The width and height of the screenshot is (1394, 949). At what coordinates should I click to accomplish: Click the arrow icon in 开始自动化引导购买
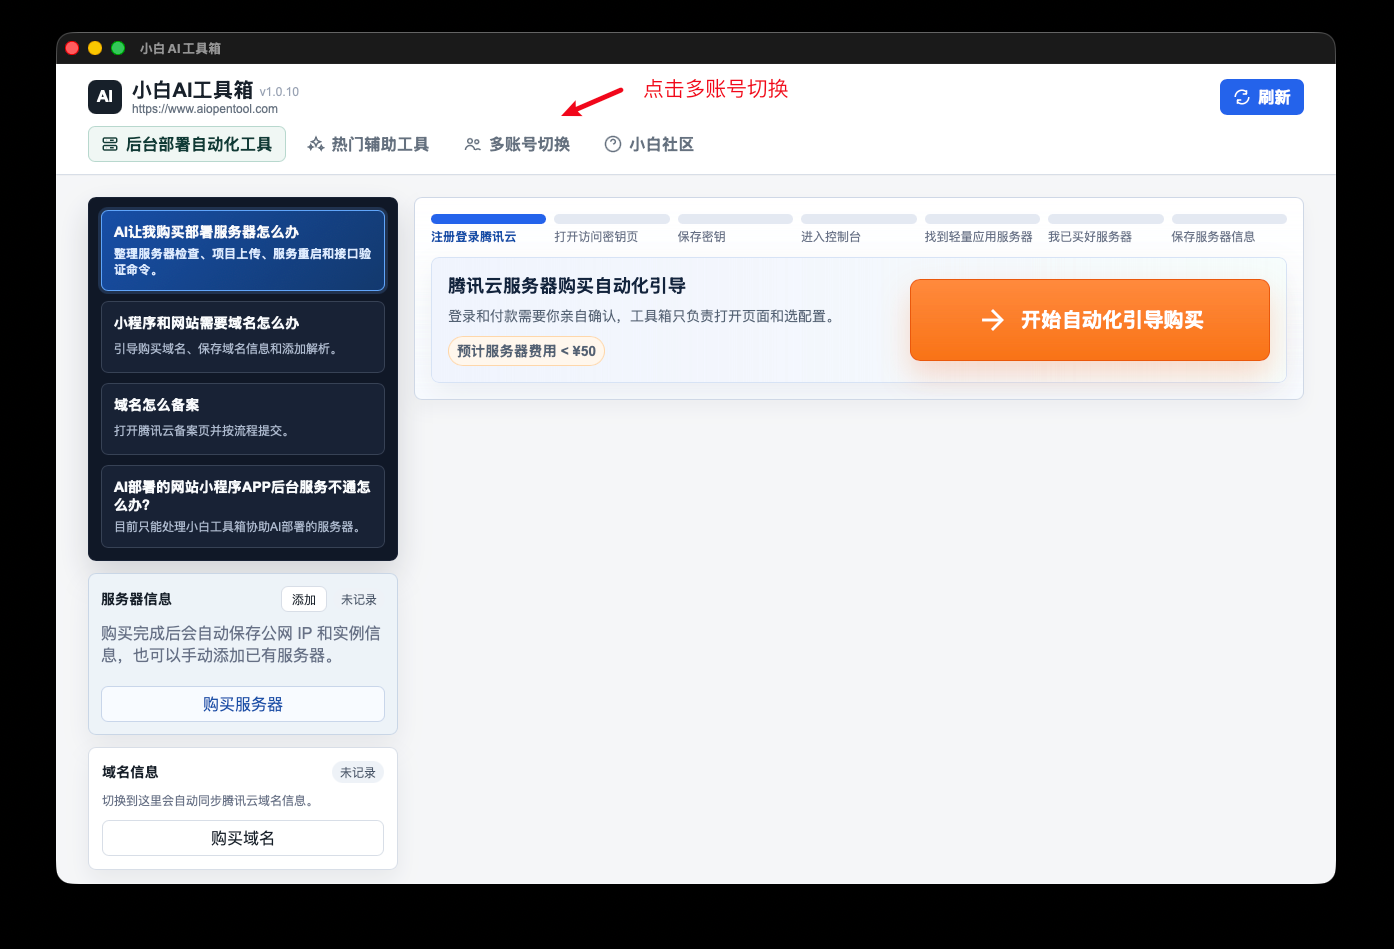point(992,320)
